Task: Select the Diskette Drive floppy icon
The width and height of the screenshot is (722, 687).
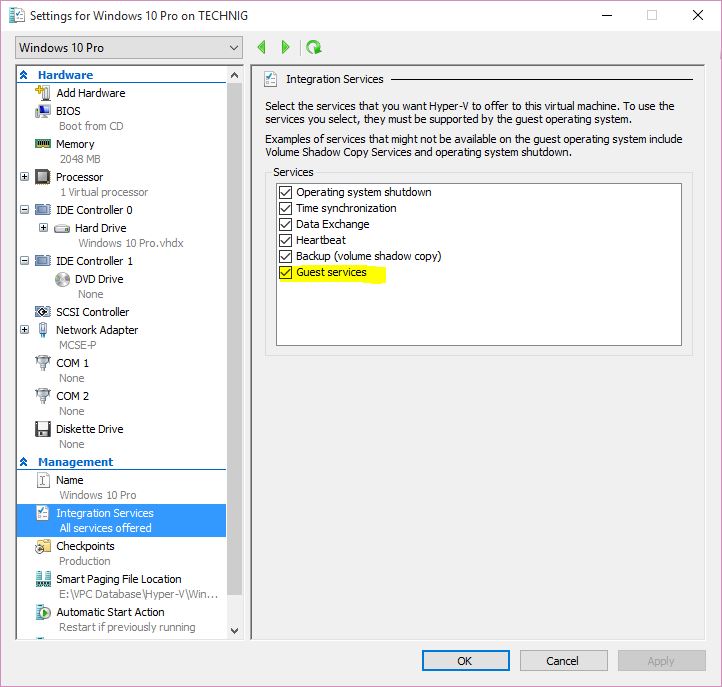Action: pyautogui.click(x=43, y=429)
